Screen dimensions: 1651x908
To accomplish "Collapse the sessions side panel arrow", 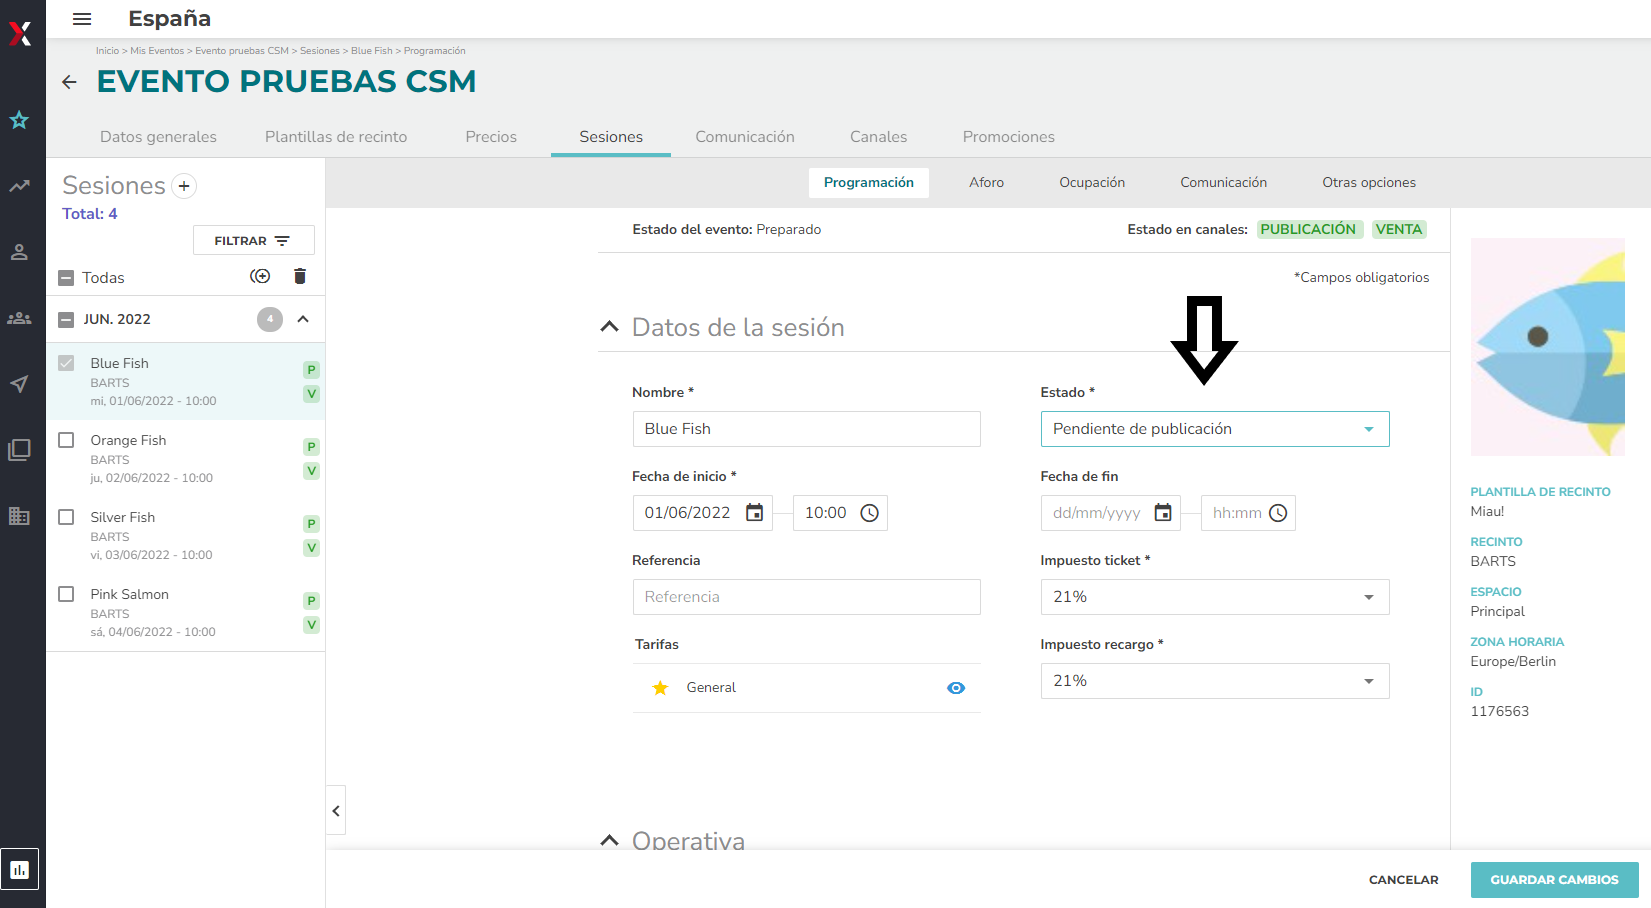I will pos(336,811).
